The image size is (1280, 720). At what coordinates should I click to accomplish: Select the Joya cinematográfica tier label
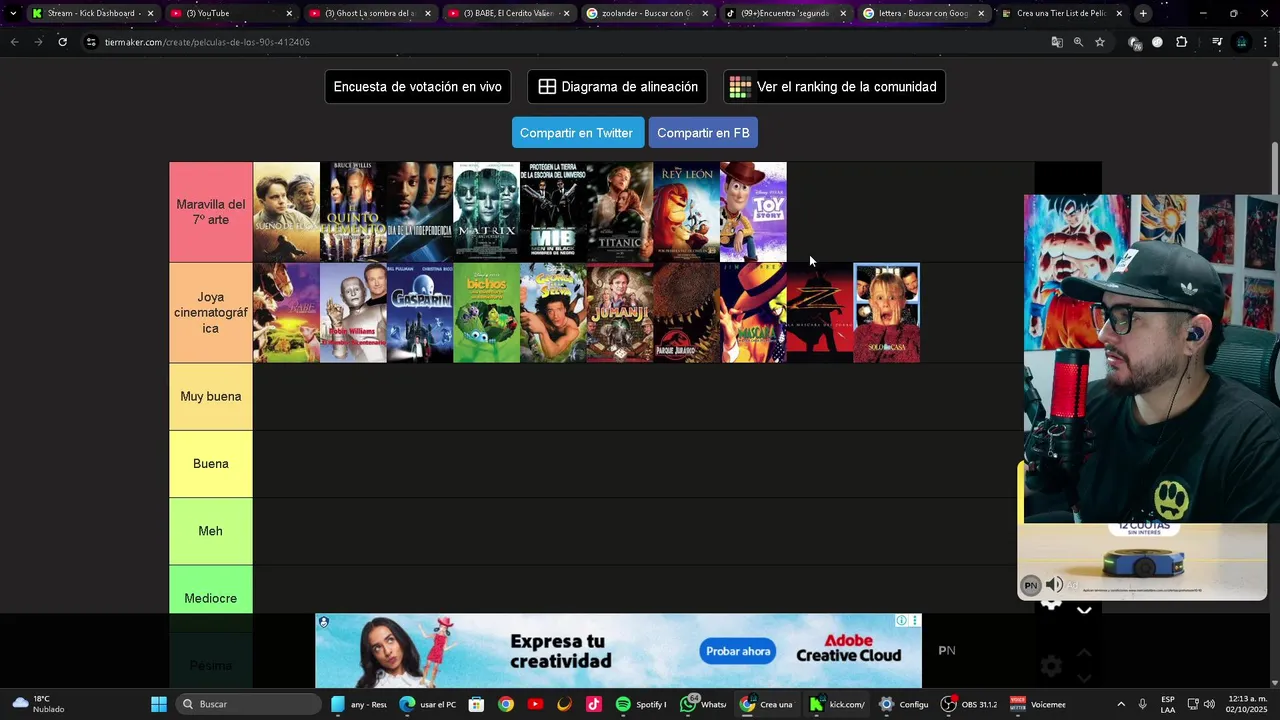(211, 313)
